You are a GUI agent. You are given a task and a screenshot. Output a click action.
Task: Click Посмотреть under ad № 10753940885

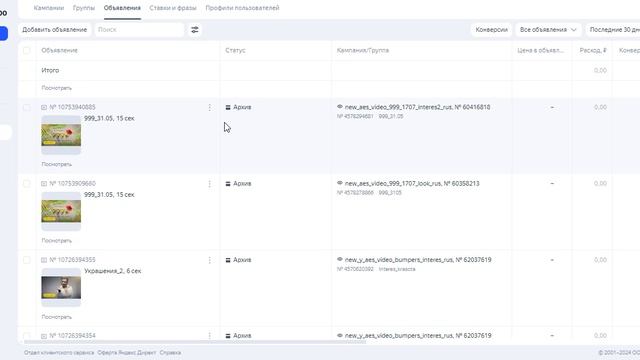tap(56, 164)
